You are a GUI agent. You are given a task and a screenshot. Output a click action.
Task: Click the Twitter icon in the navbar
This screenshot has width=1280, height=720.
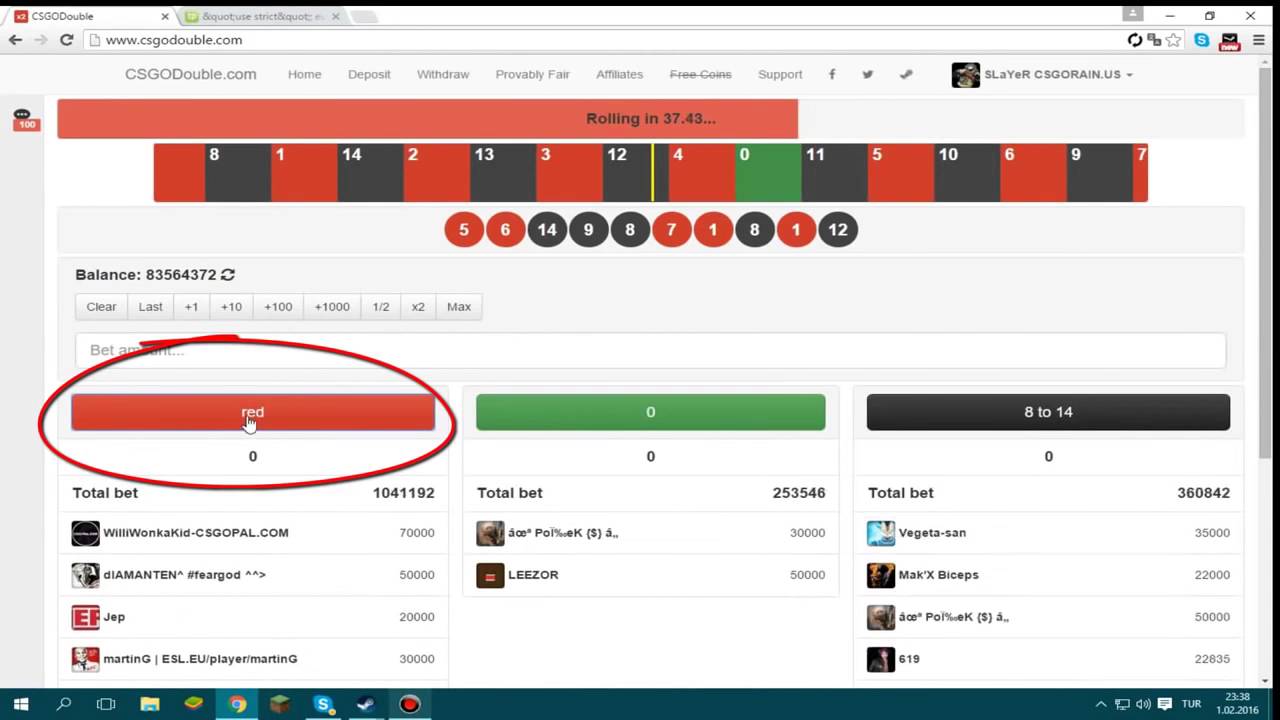click(868, 74)
